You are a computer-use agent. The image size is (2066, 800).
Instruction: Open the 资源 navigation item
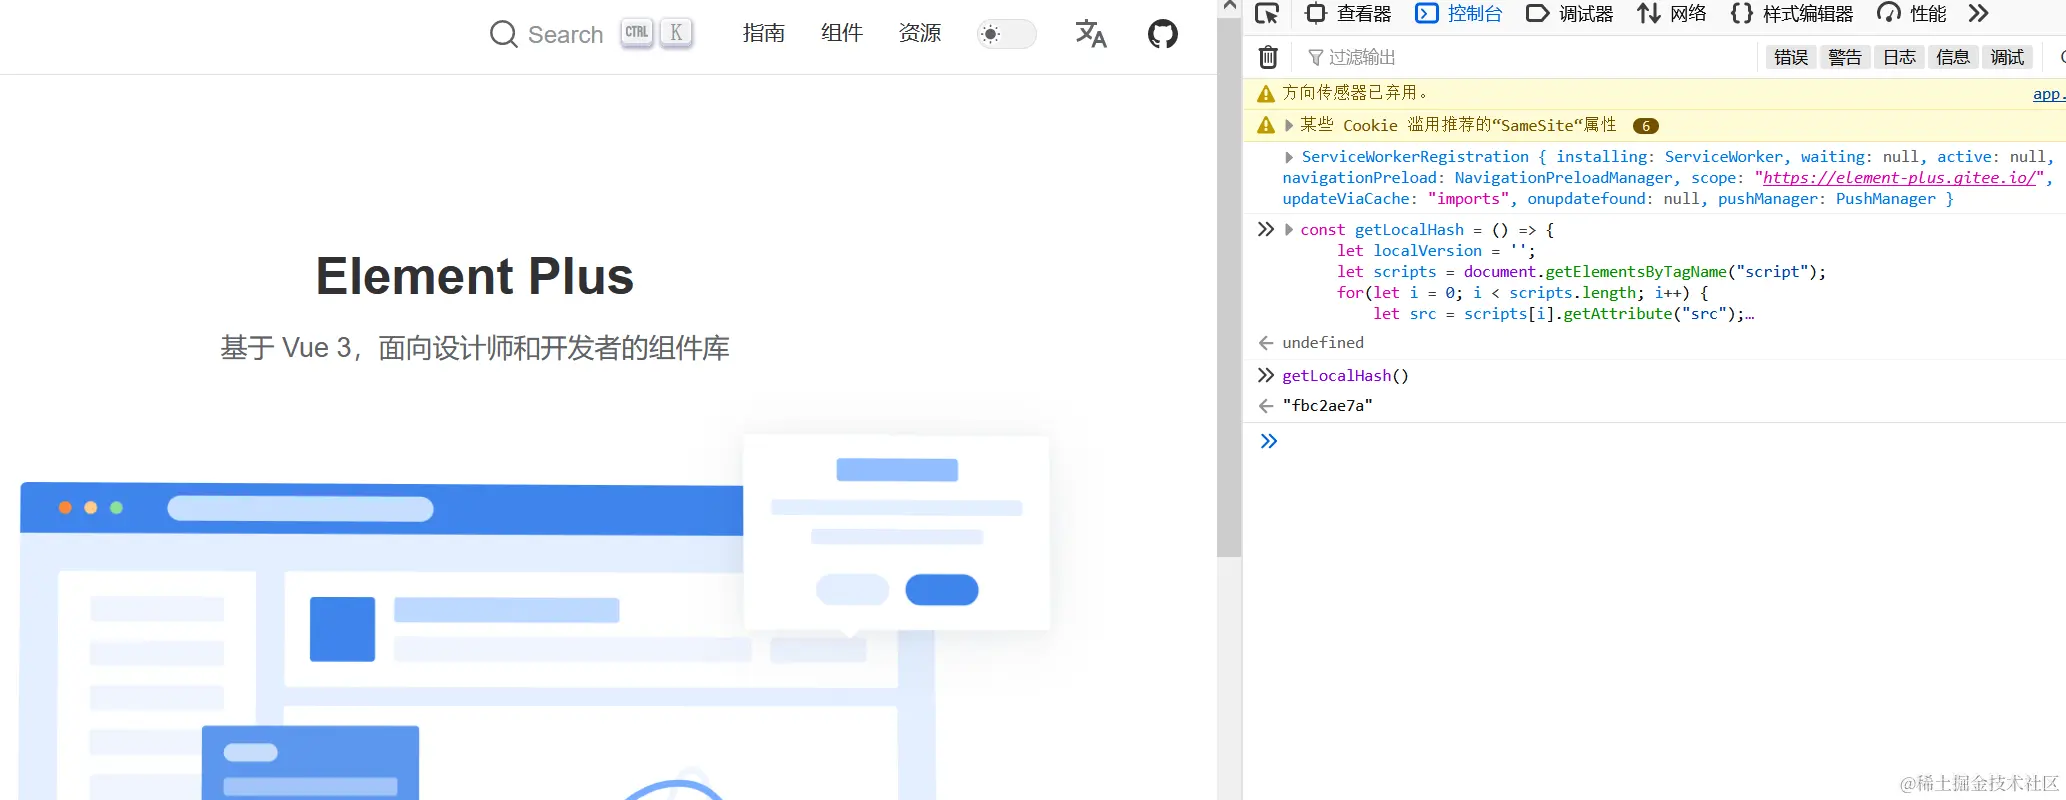click(x=919, y=33)
